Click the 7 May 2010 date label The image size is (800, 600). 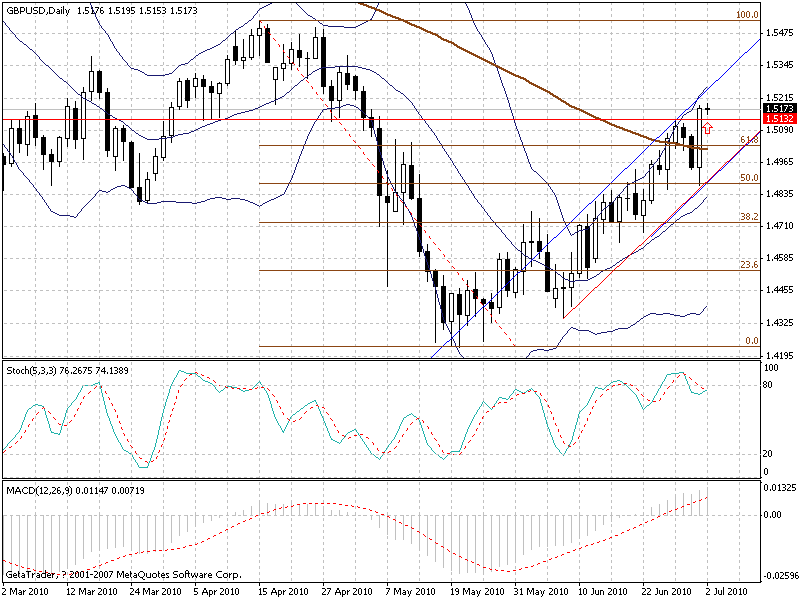[411, 592]
